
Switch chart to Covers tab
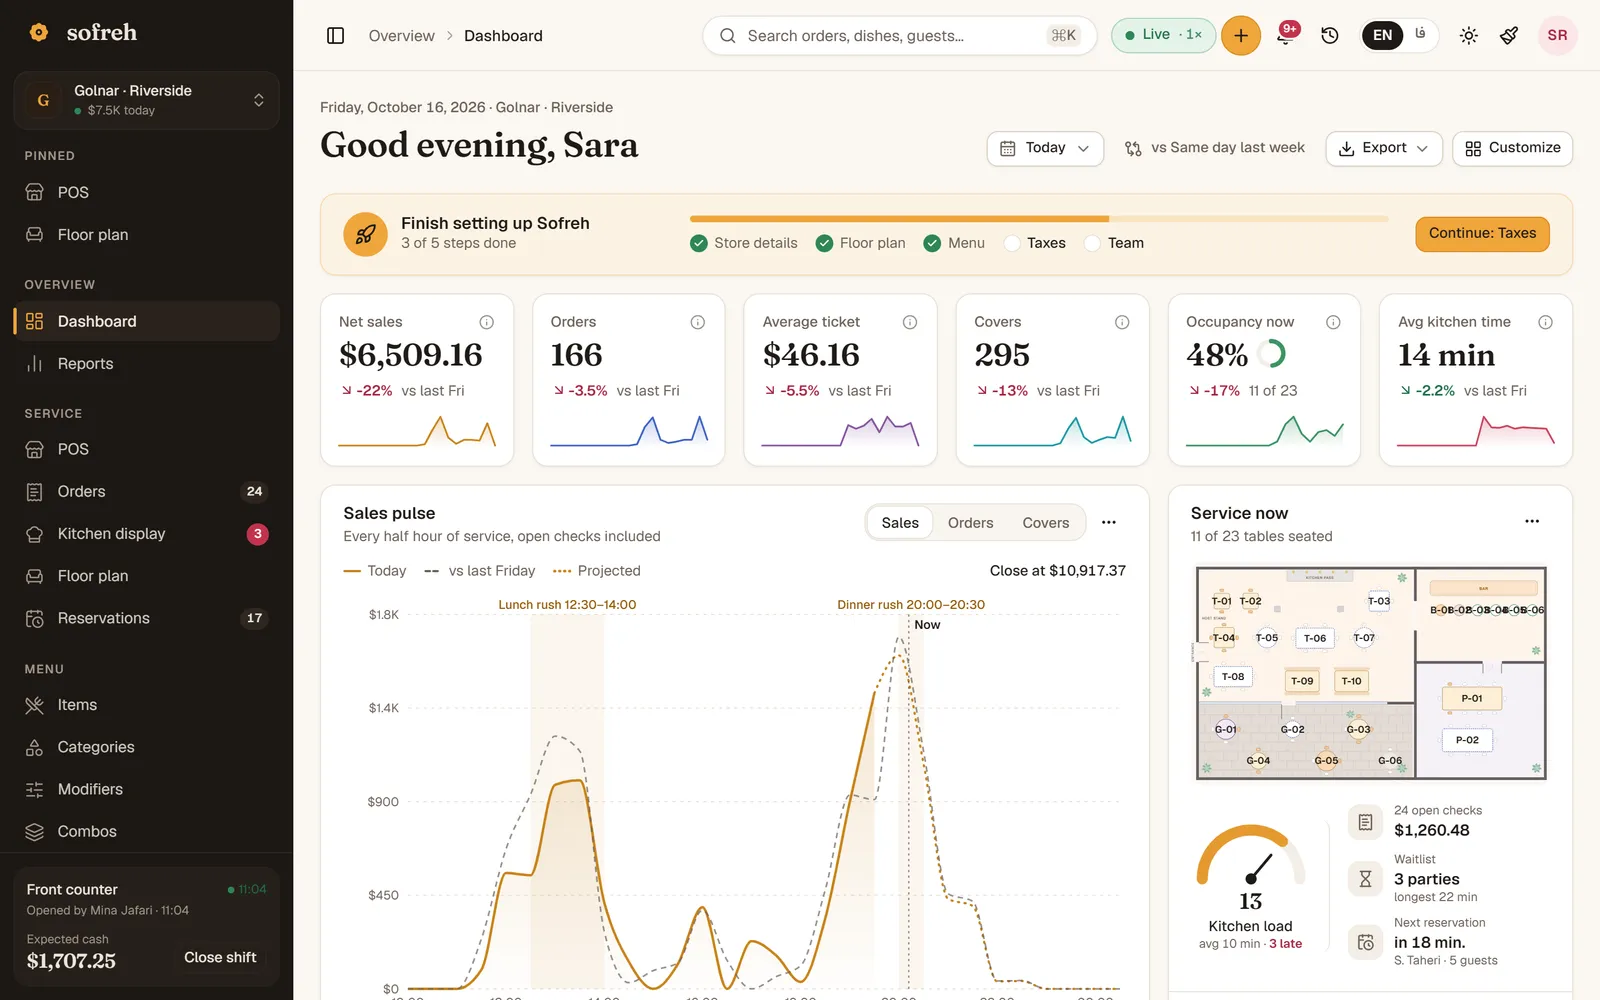coord(1046,523)
